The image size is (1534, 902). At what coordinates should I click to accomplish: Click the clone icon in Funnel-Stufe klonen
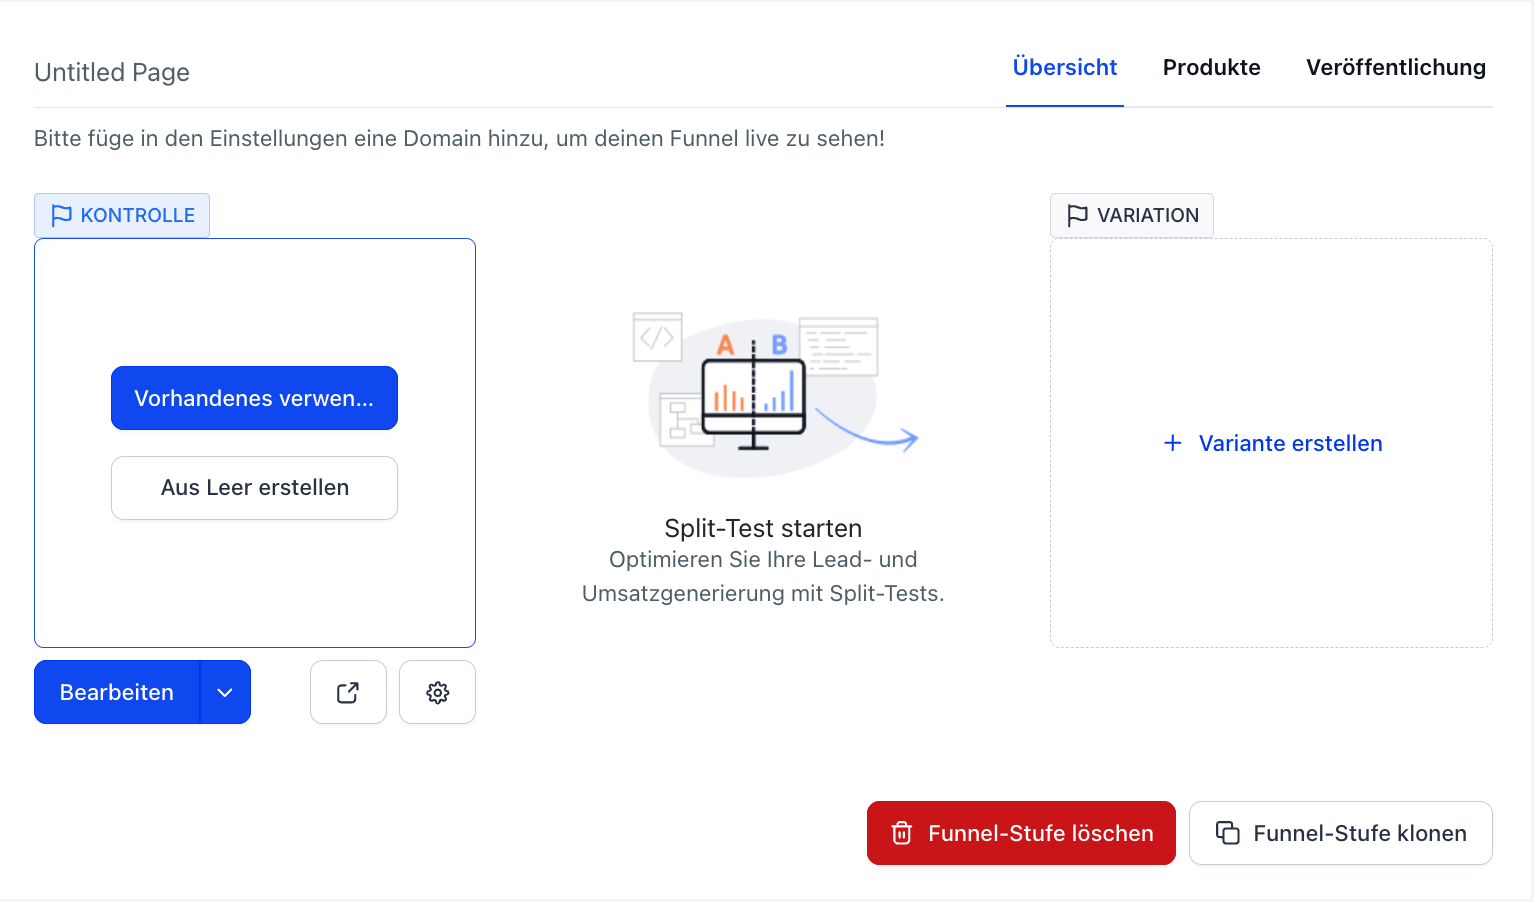coord(1228,832)
